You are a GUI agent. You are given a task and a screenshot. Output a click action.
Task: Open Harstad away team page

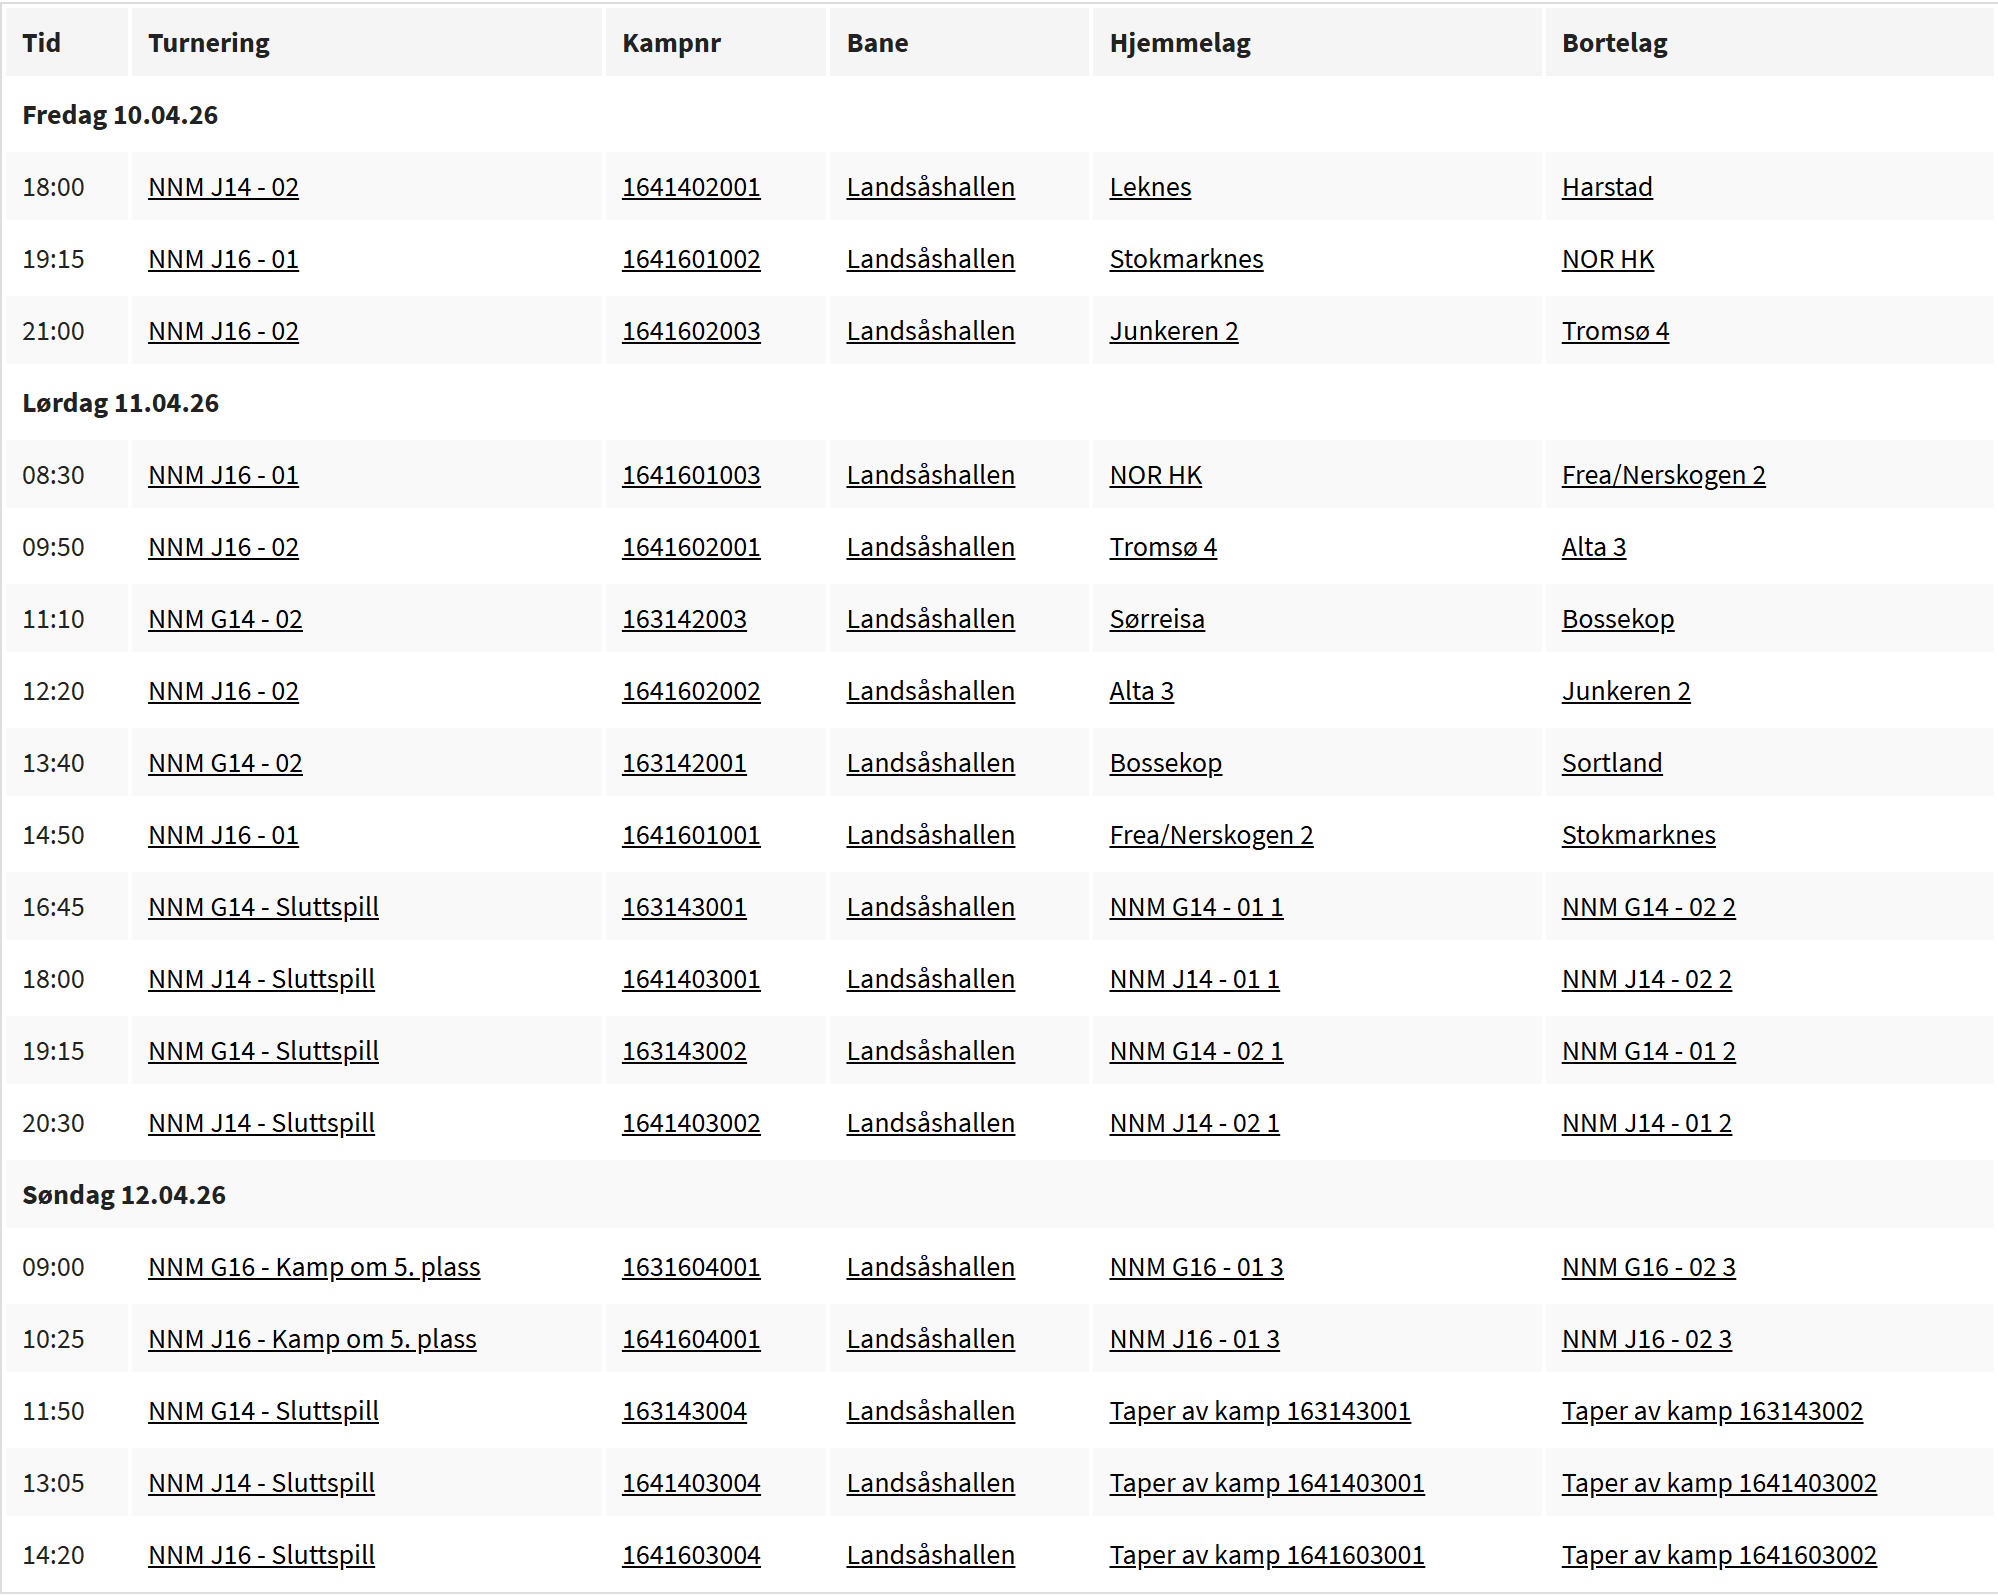(1606, 187)
